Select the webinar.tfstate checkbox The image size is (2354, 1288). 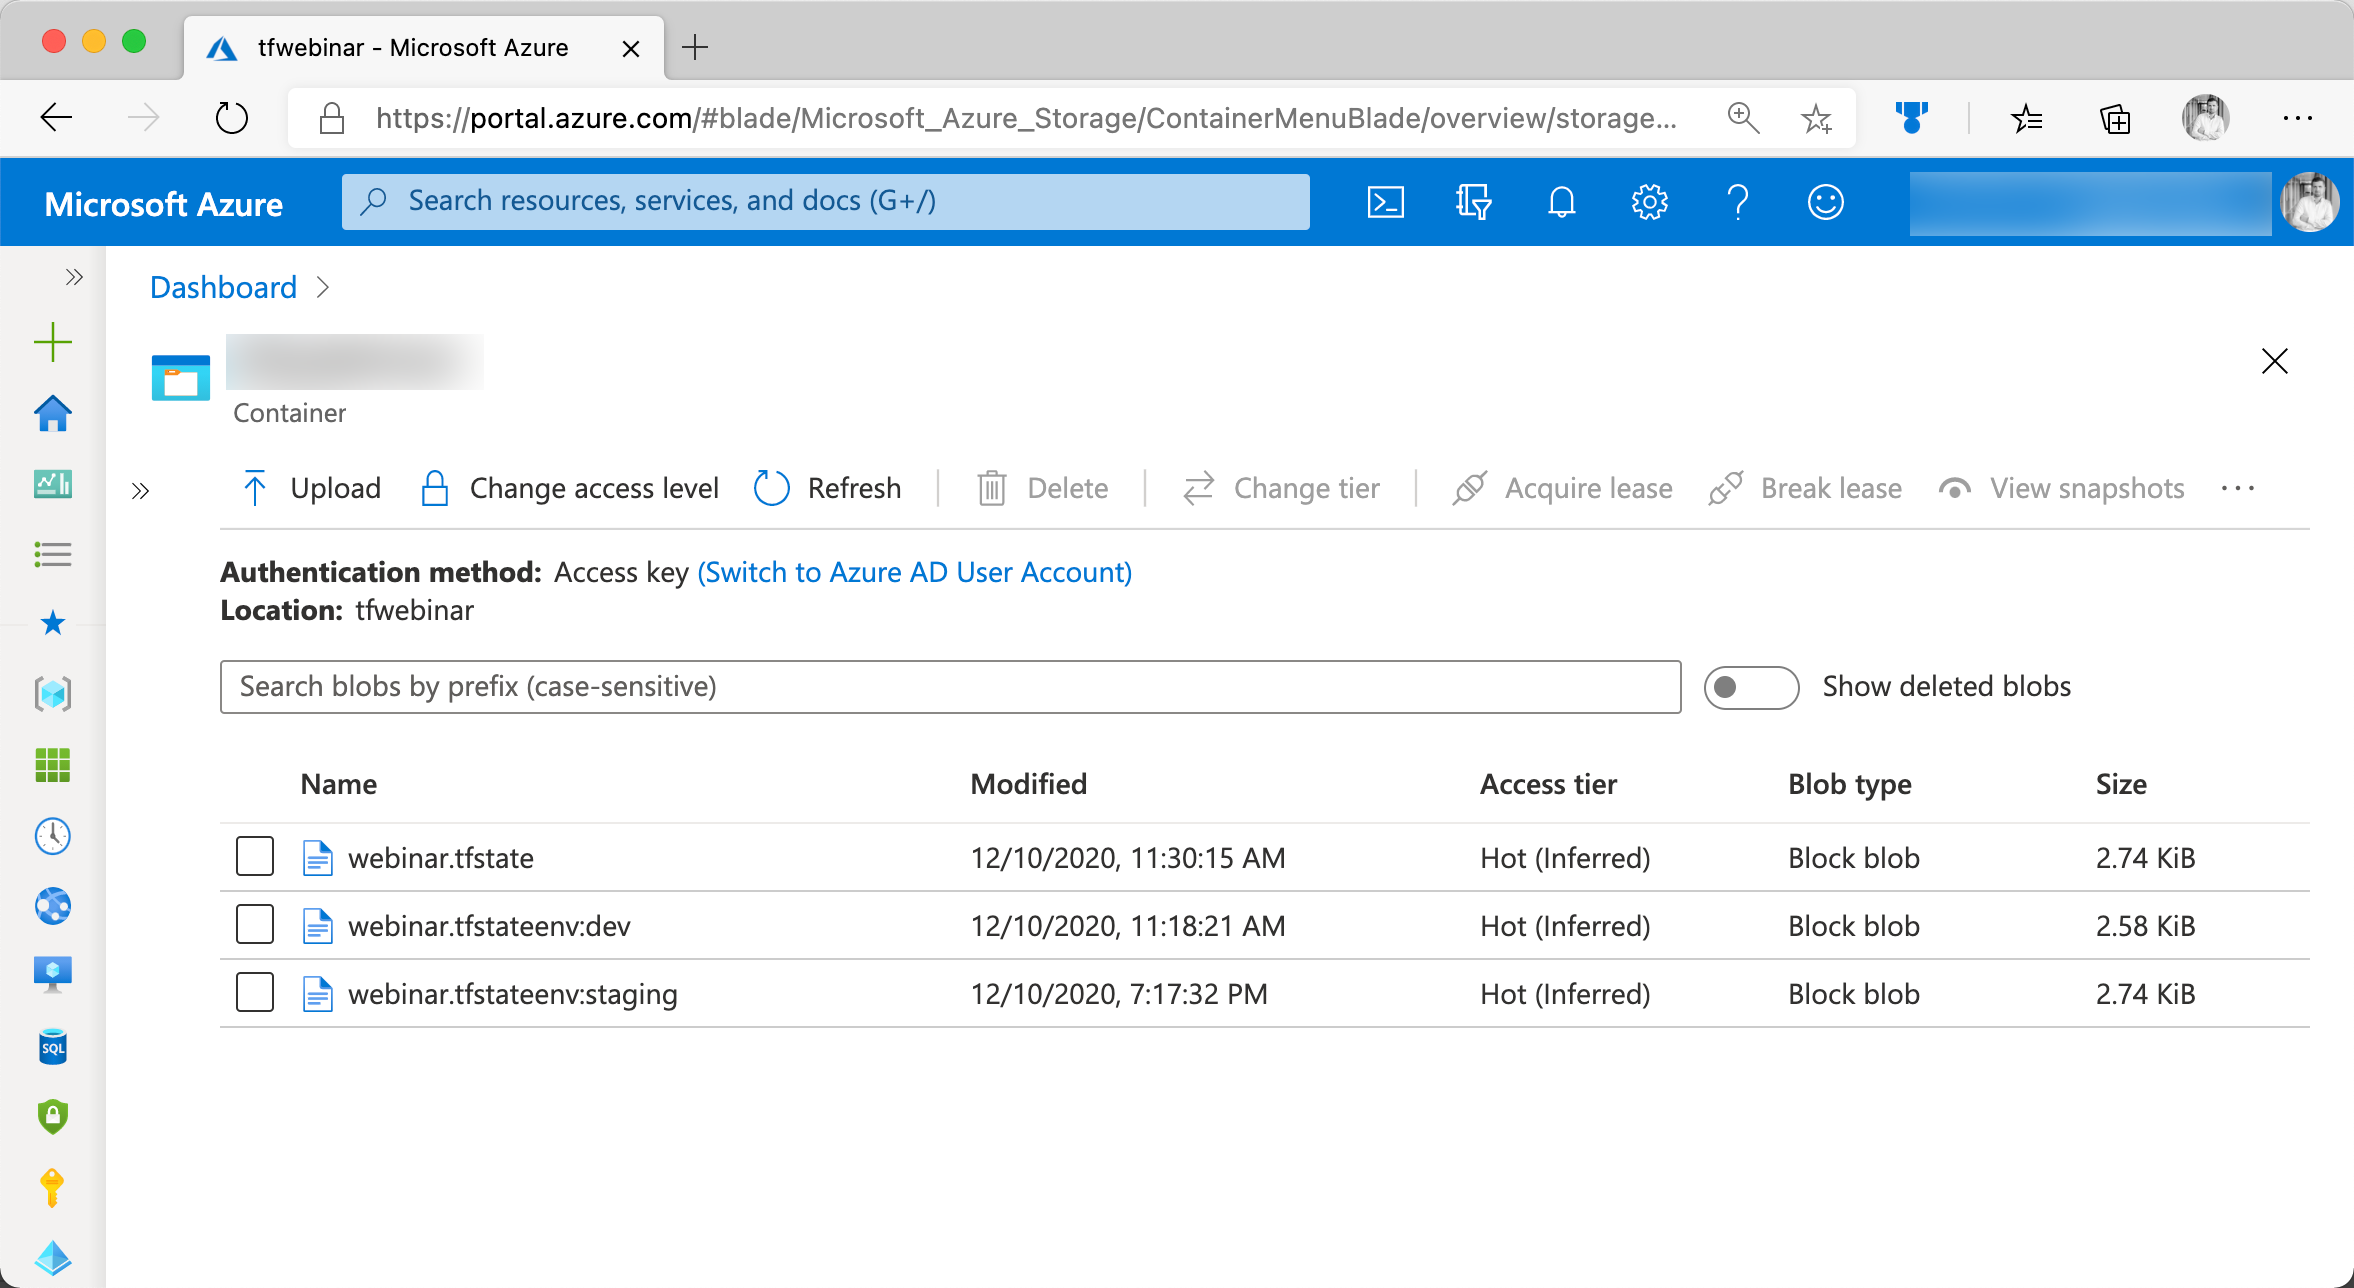click(x=255, y=857)
